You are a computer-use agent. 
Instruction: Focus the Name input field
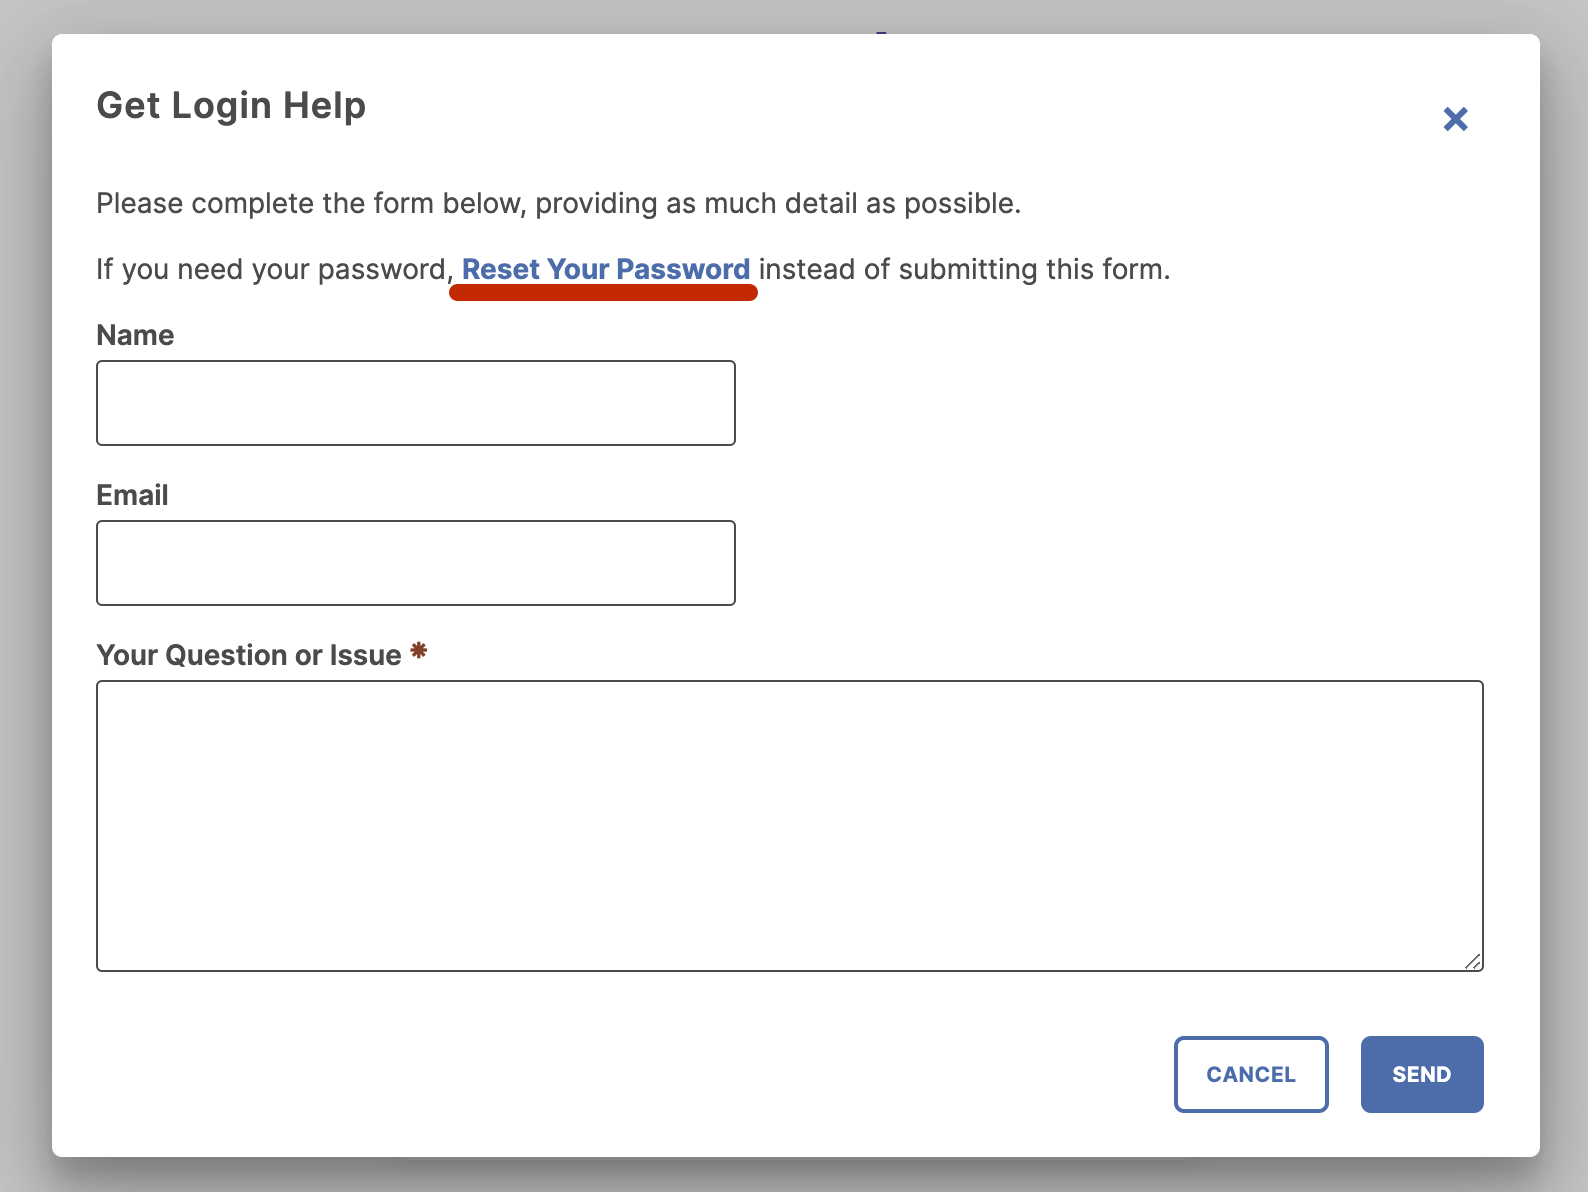click(x=416, y=403)
